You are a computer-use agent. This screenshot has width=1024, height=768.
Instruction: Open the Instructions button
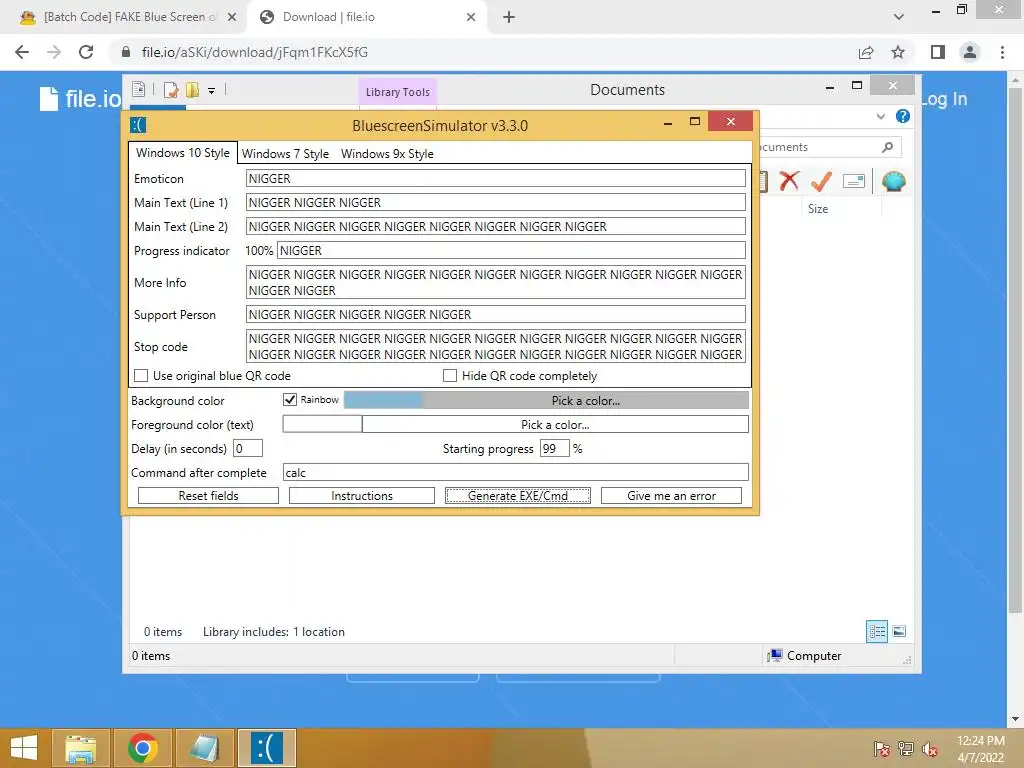click(362, 496)
